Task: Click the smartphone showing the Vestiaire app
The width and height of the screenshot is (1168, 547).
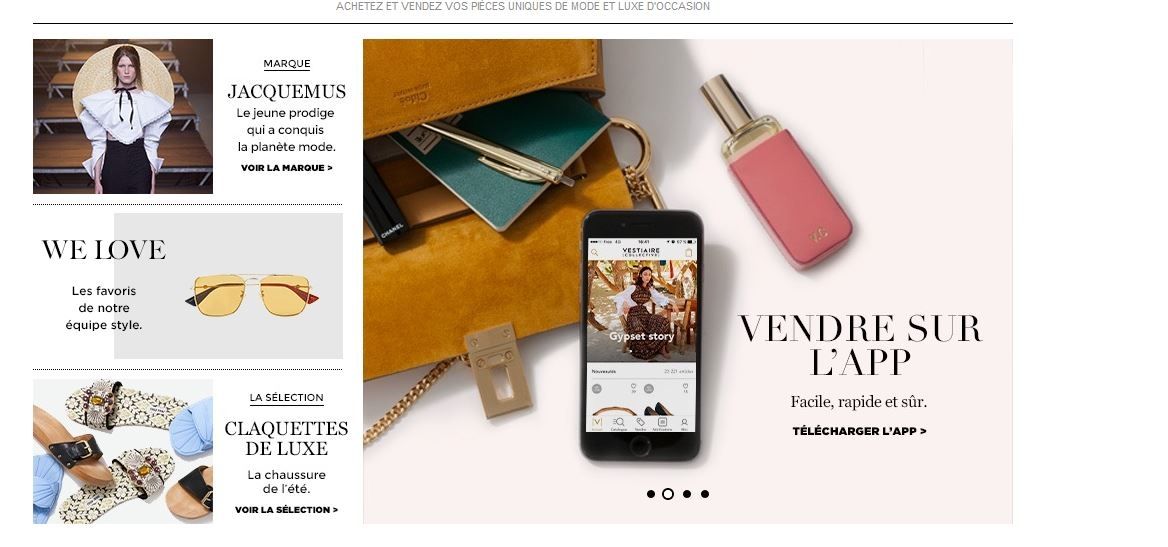Action: point(641,335)
